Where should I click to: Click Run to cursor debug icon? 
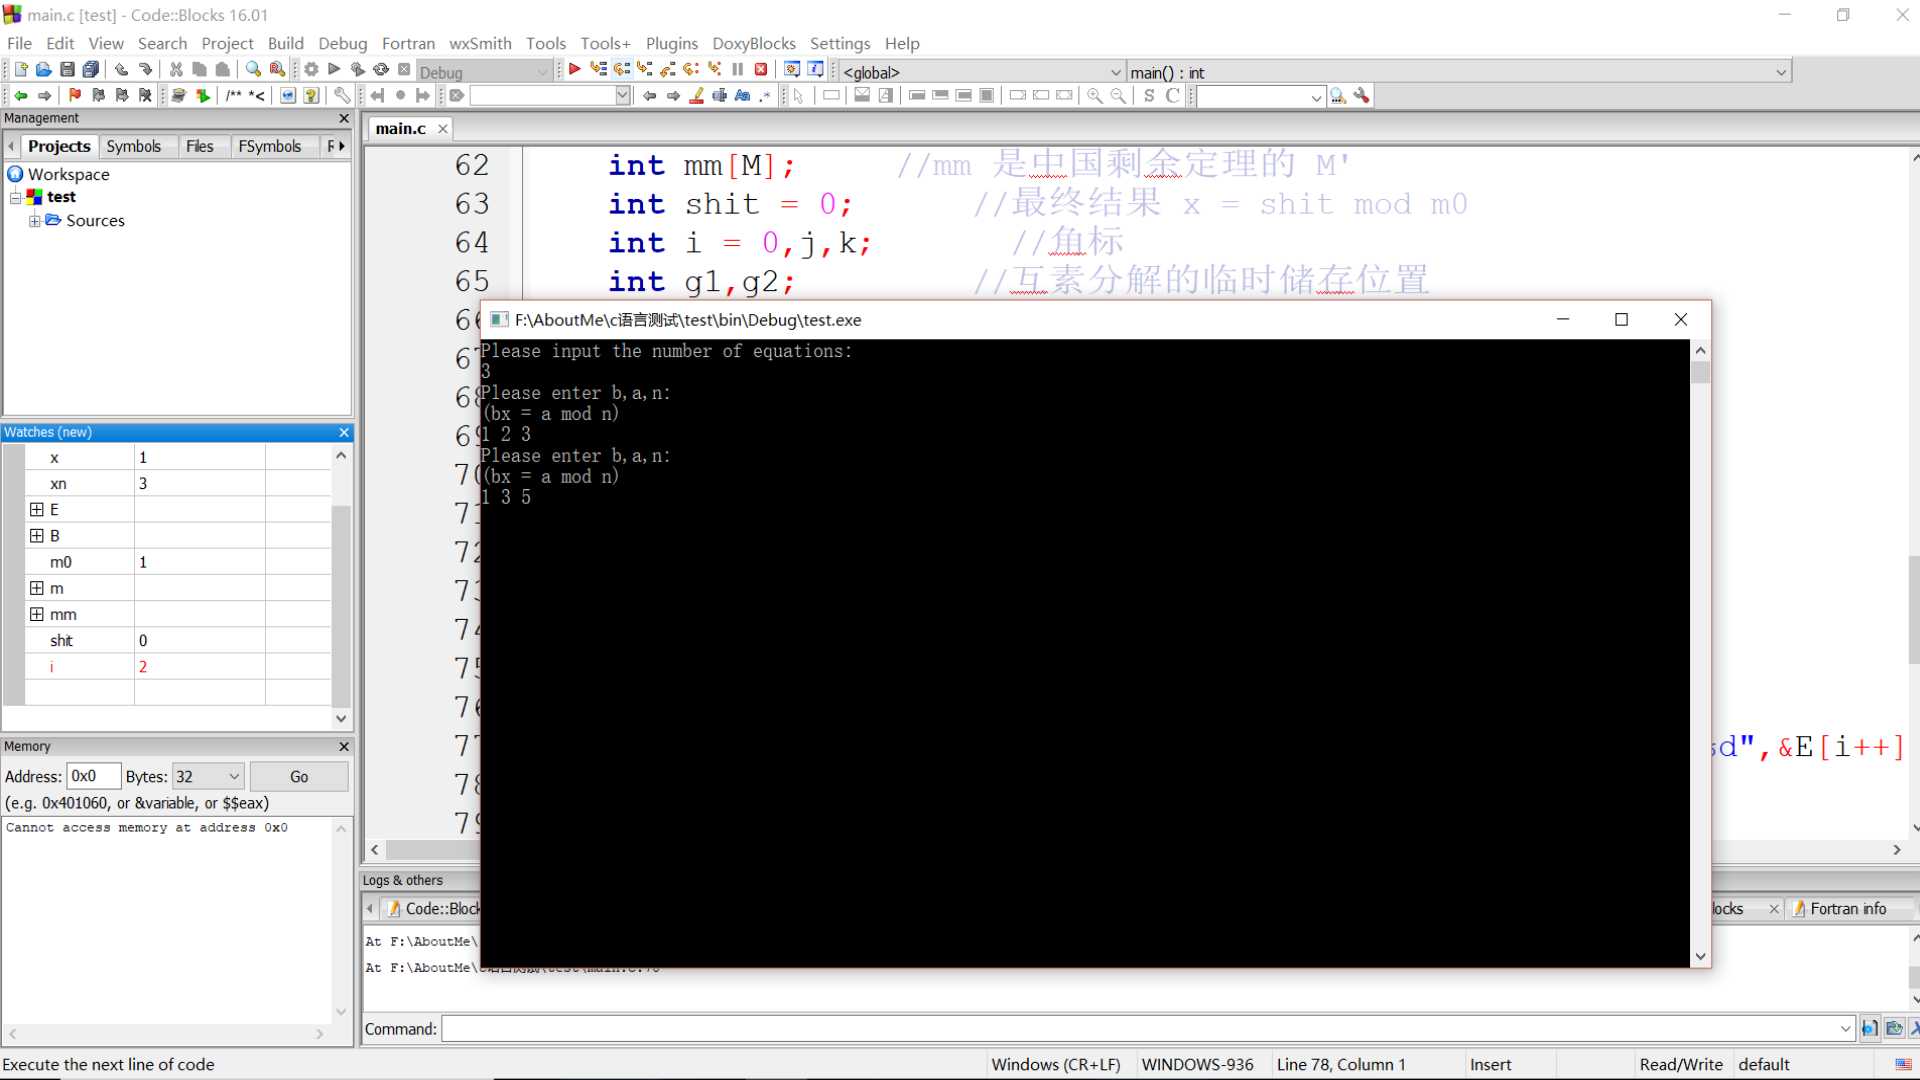pos(598,69)
